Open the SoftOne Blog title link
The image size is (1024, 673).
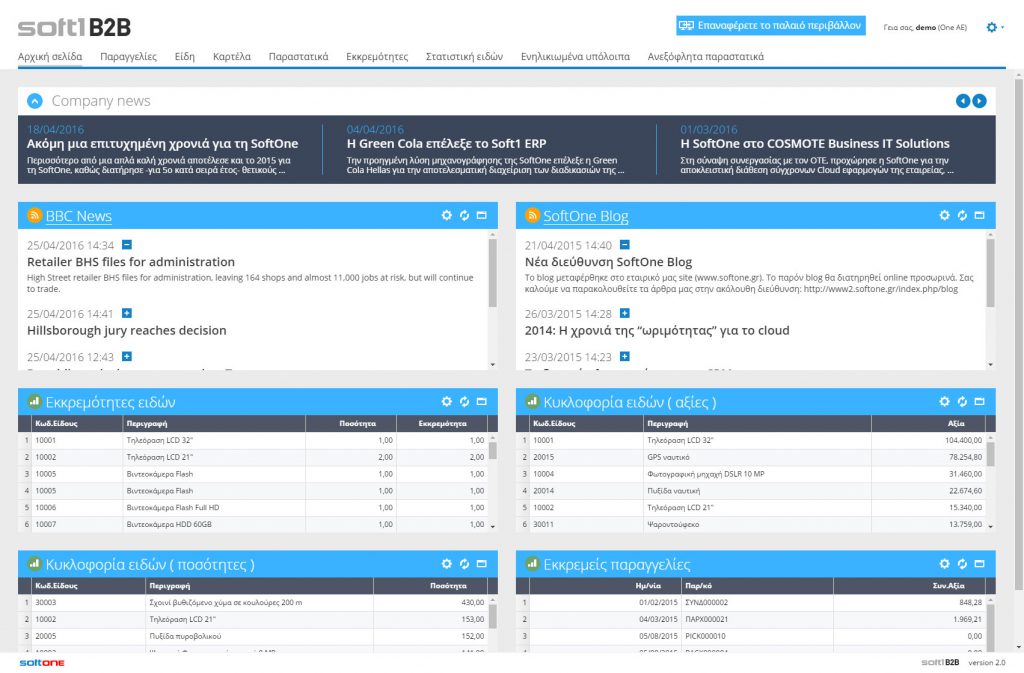[x=586, y=216]
